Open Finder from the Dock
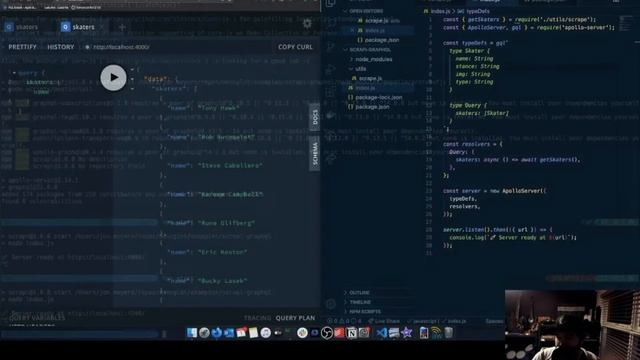The height and width of the screenshot is (360, 640). coord(192,333)
